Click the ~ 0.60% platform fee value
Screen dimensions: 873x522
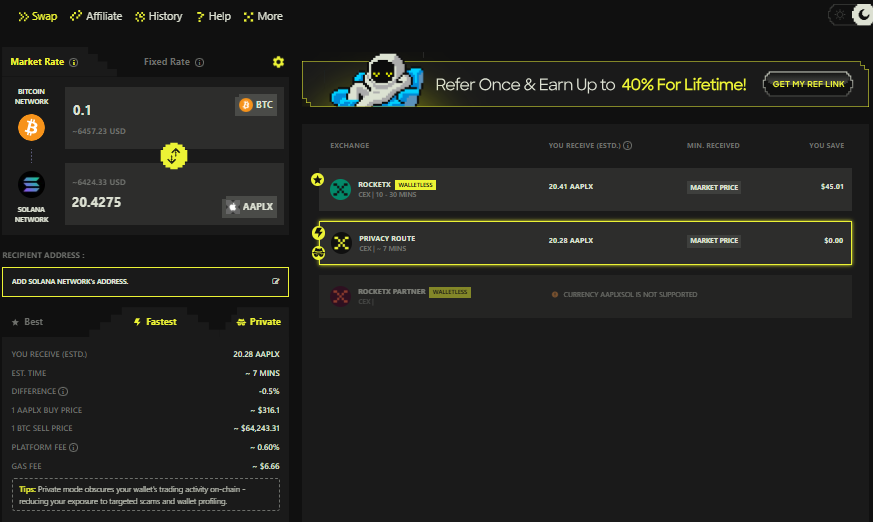265,447
